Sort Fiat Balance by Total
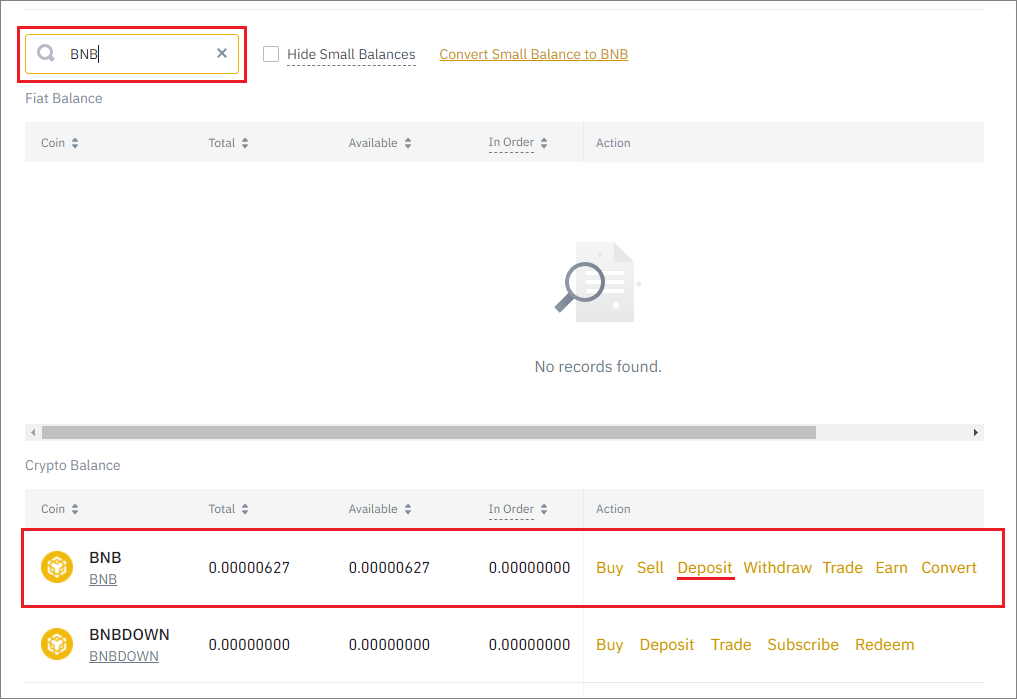The height and width of the screenshot is (699, 1017). coord(245,143)
